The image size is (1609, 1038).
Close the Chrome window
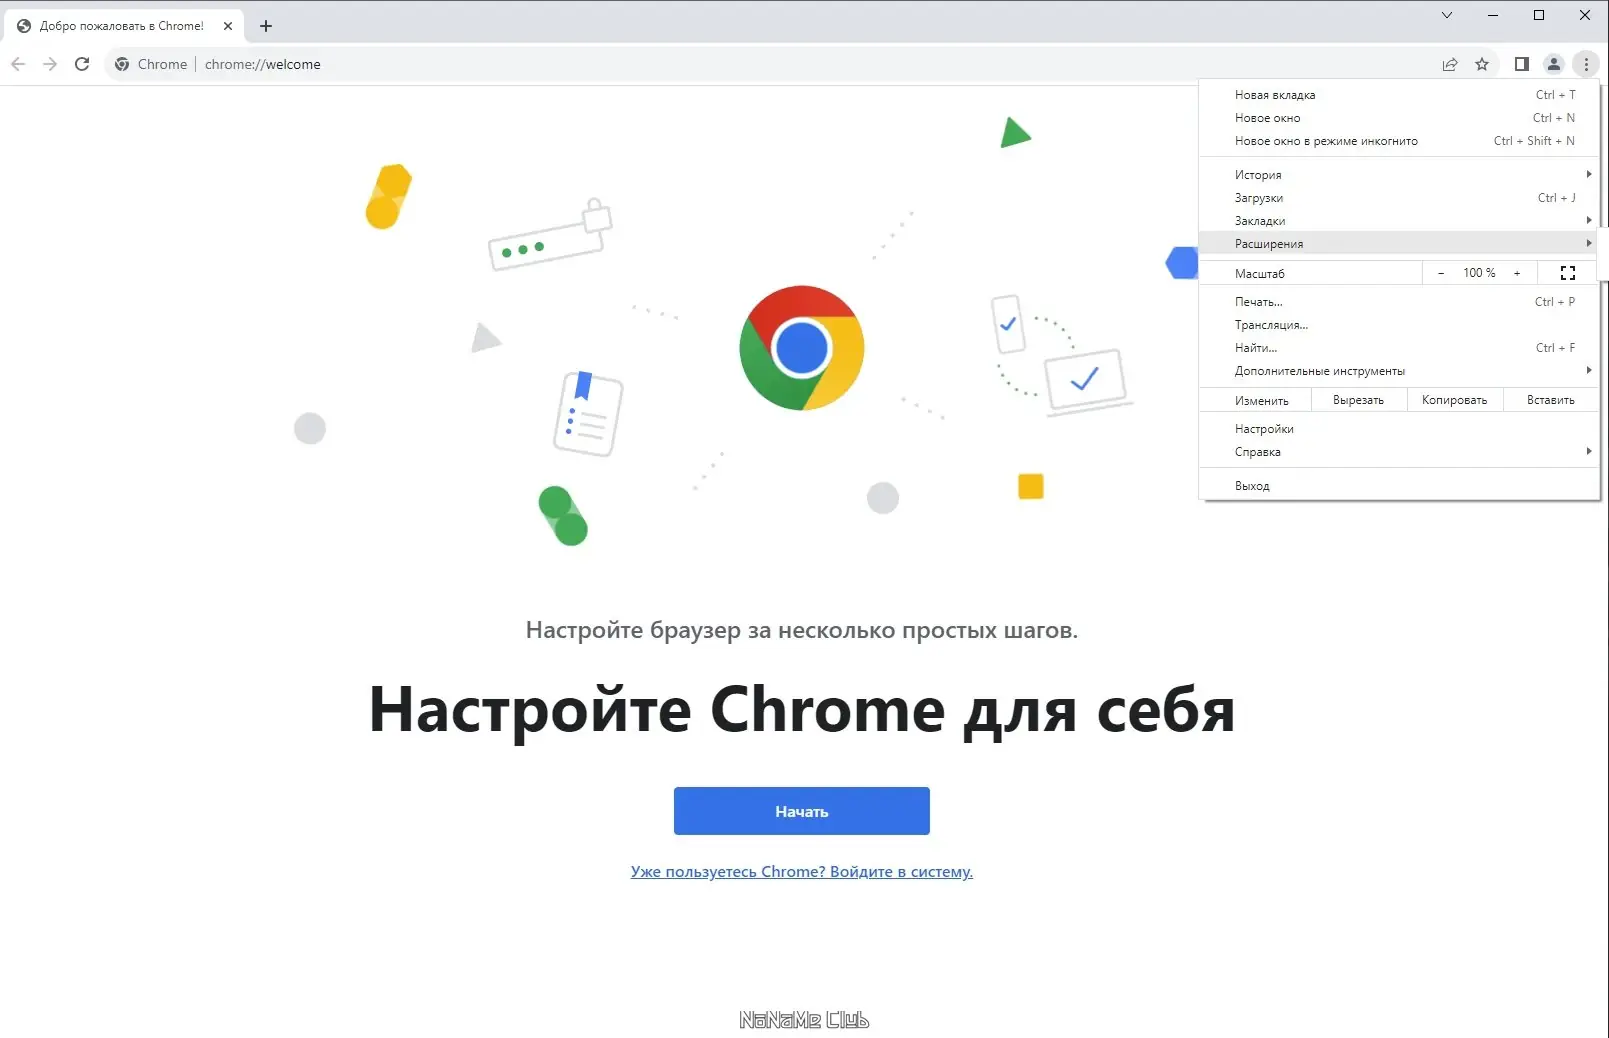pyautogui.click(x=1585, y=15)
